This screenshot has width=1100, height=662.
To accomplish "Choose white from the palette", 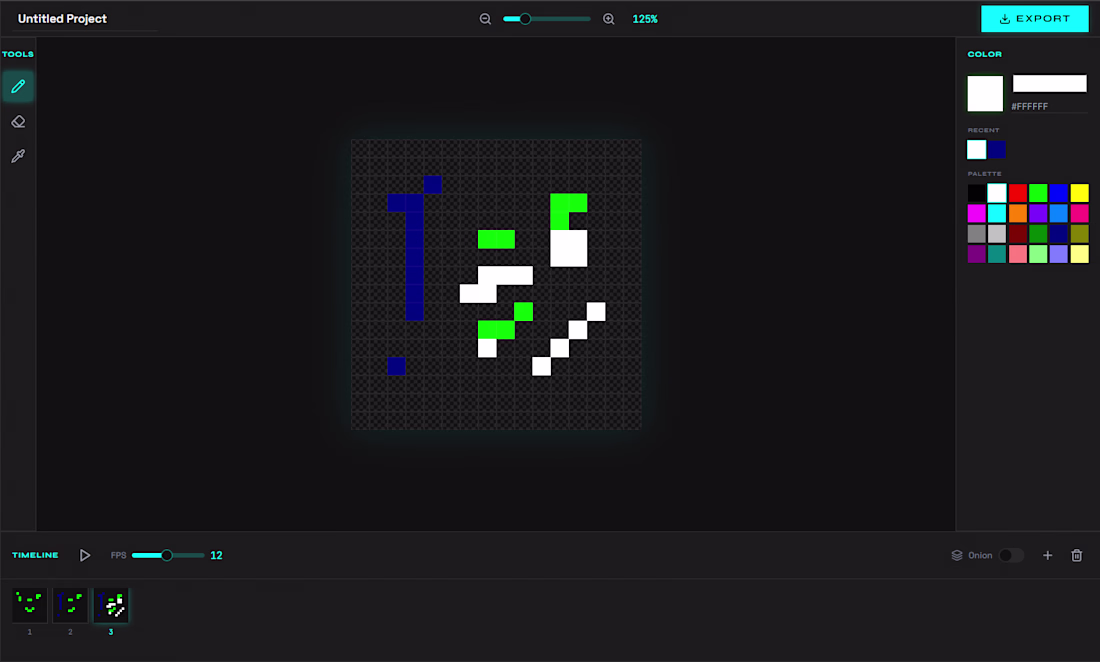I will coord(997,193).
